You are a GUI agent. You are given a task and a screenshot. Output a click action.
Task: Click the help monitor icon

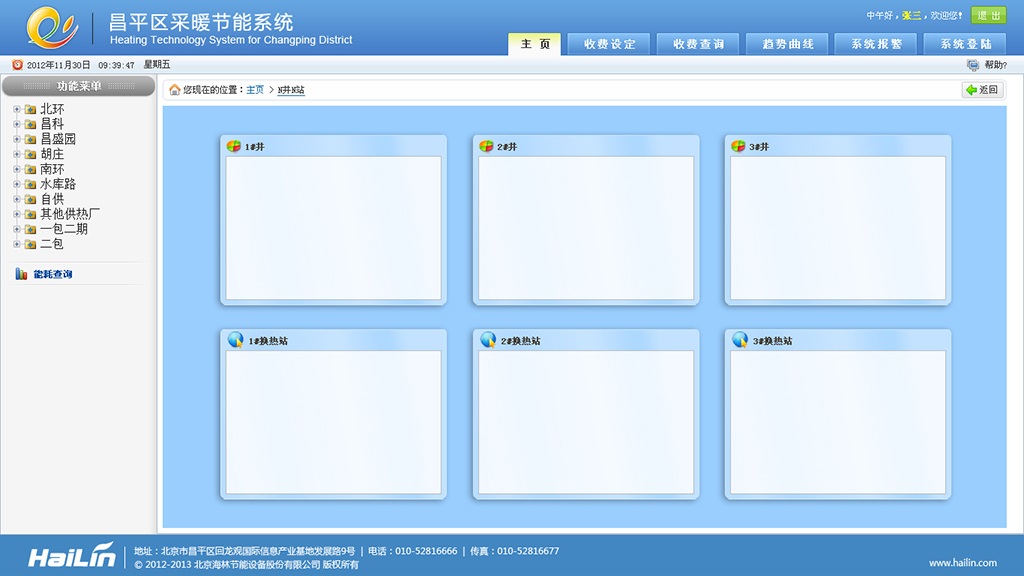click(x=973, y=65)
